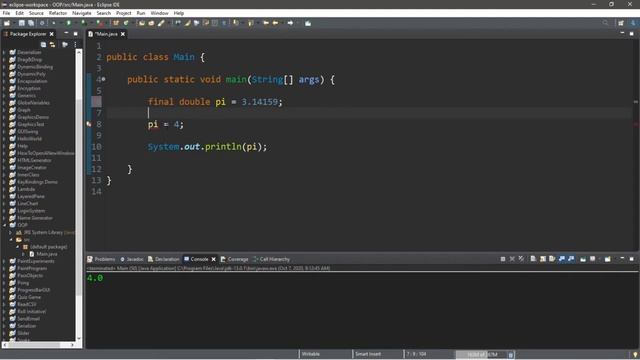Expand the JRE System Library node

tap(11, 232)
